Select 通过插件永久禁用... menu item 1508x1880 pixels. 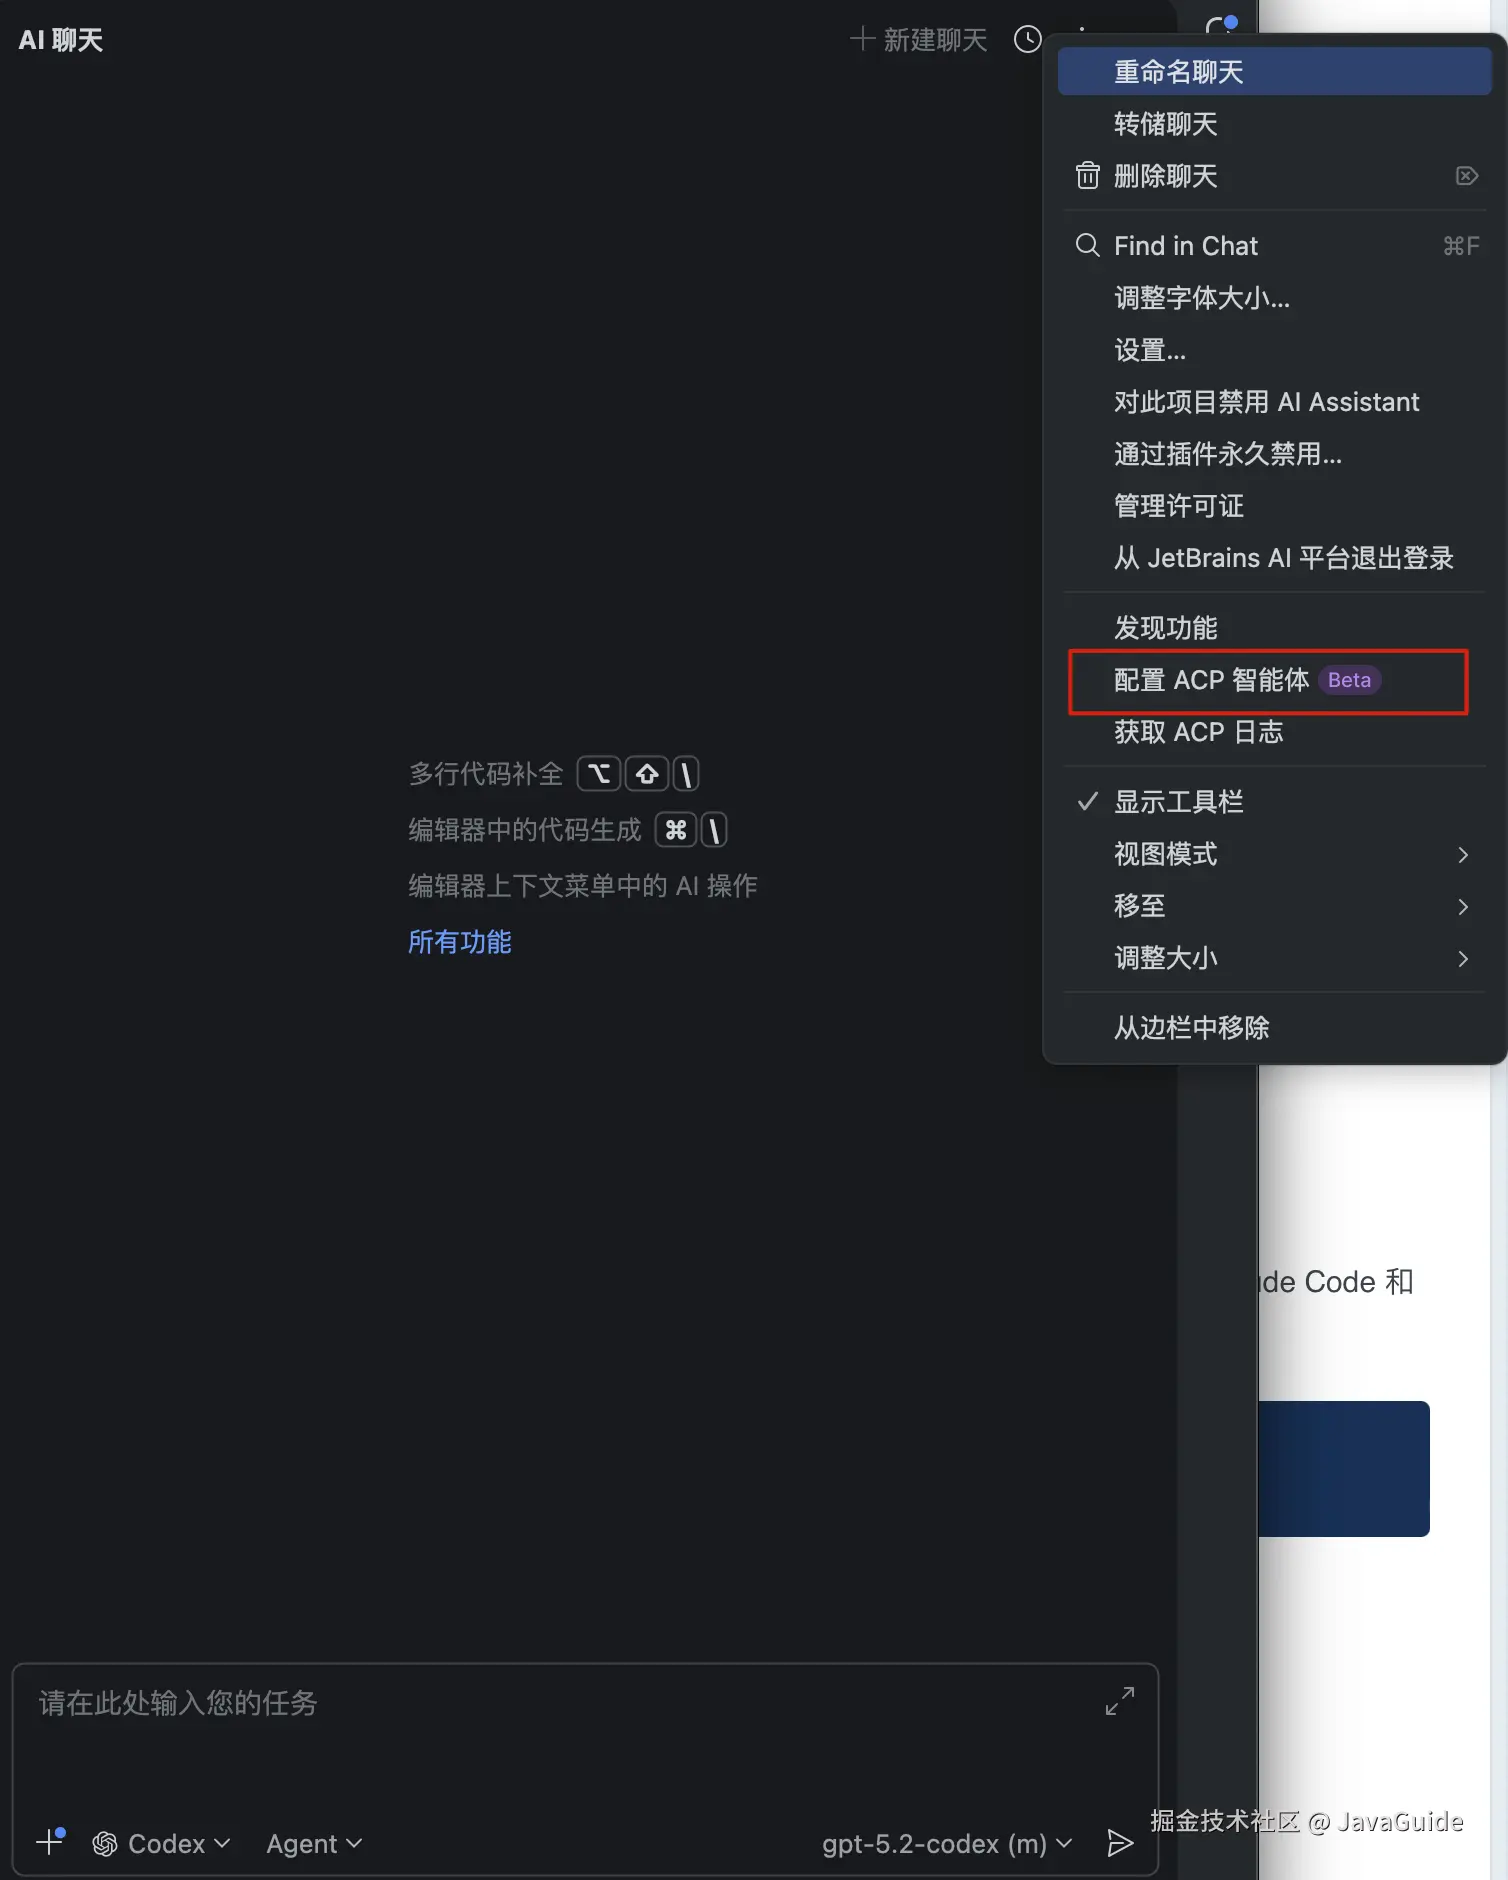[x=1274, y=454]
